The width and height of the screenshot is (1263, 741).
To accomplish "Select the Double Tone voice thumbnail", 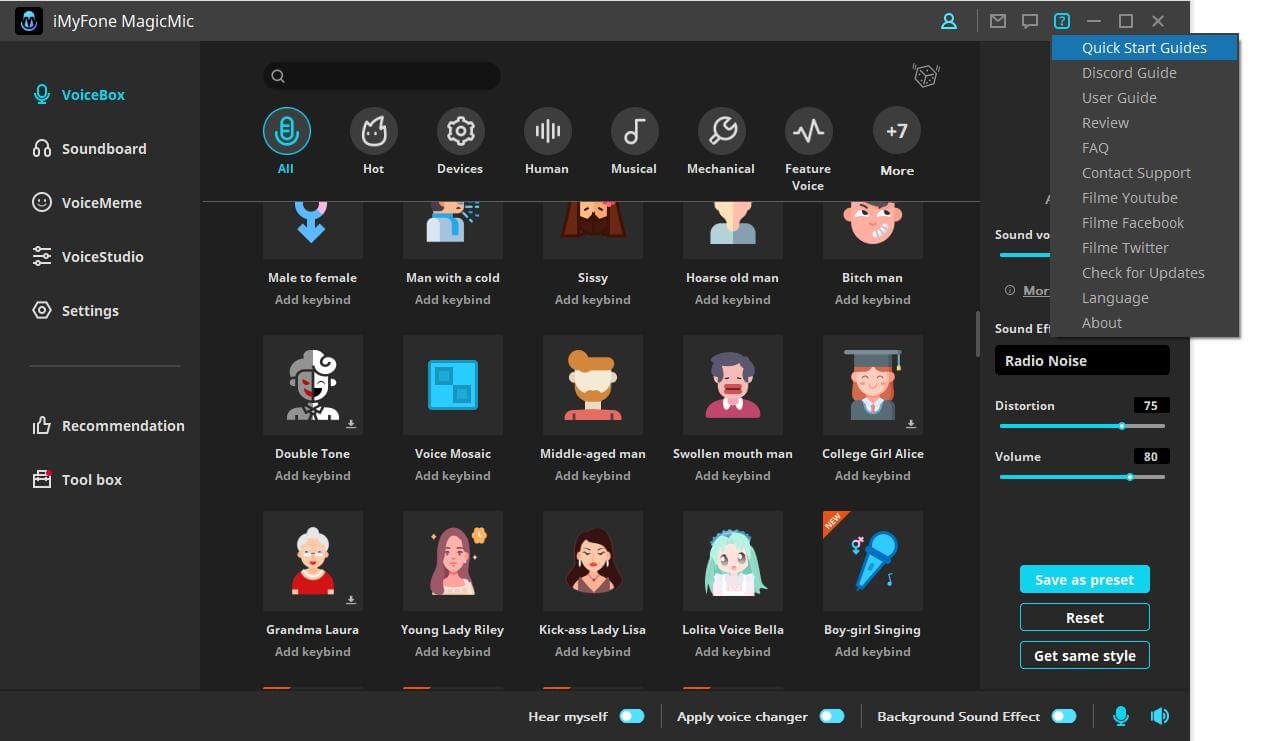I will [313, 385].
